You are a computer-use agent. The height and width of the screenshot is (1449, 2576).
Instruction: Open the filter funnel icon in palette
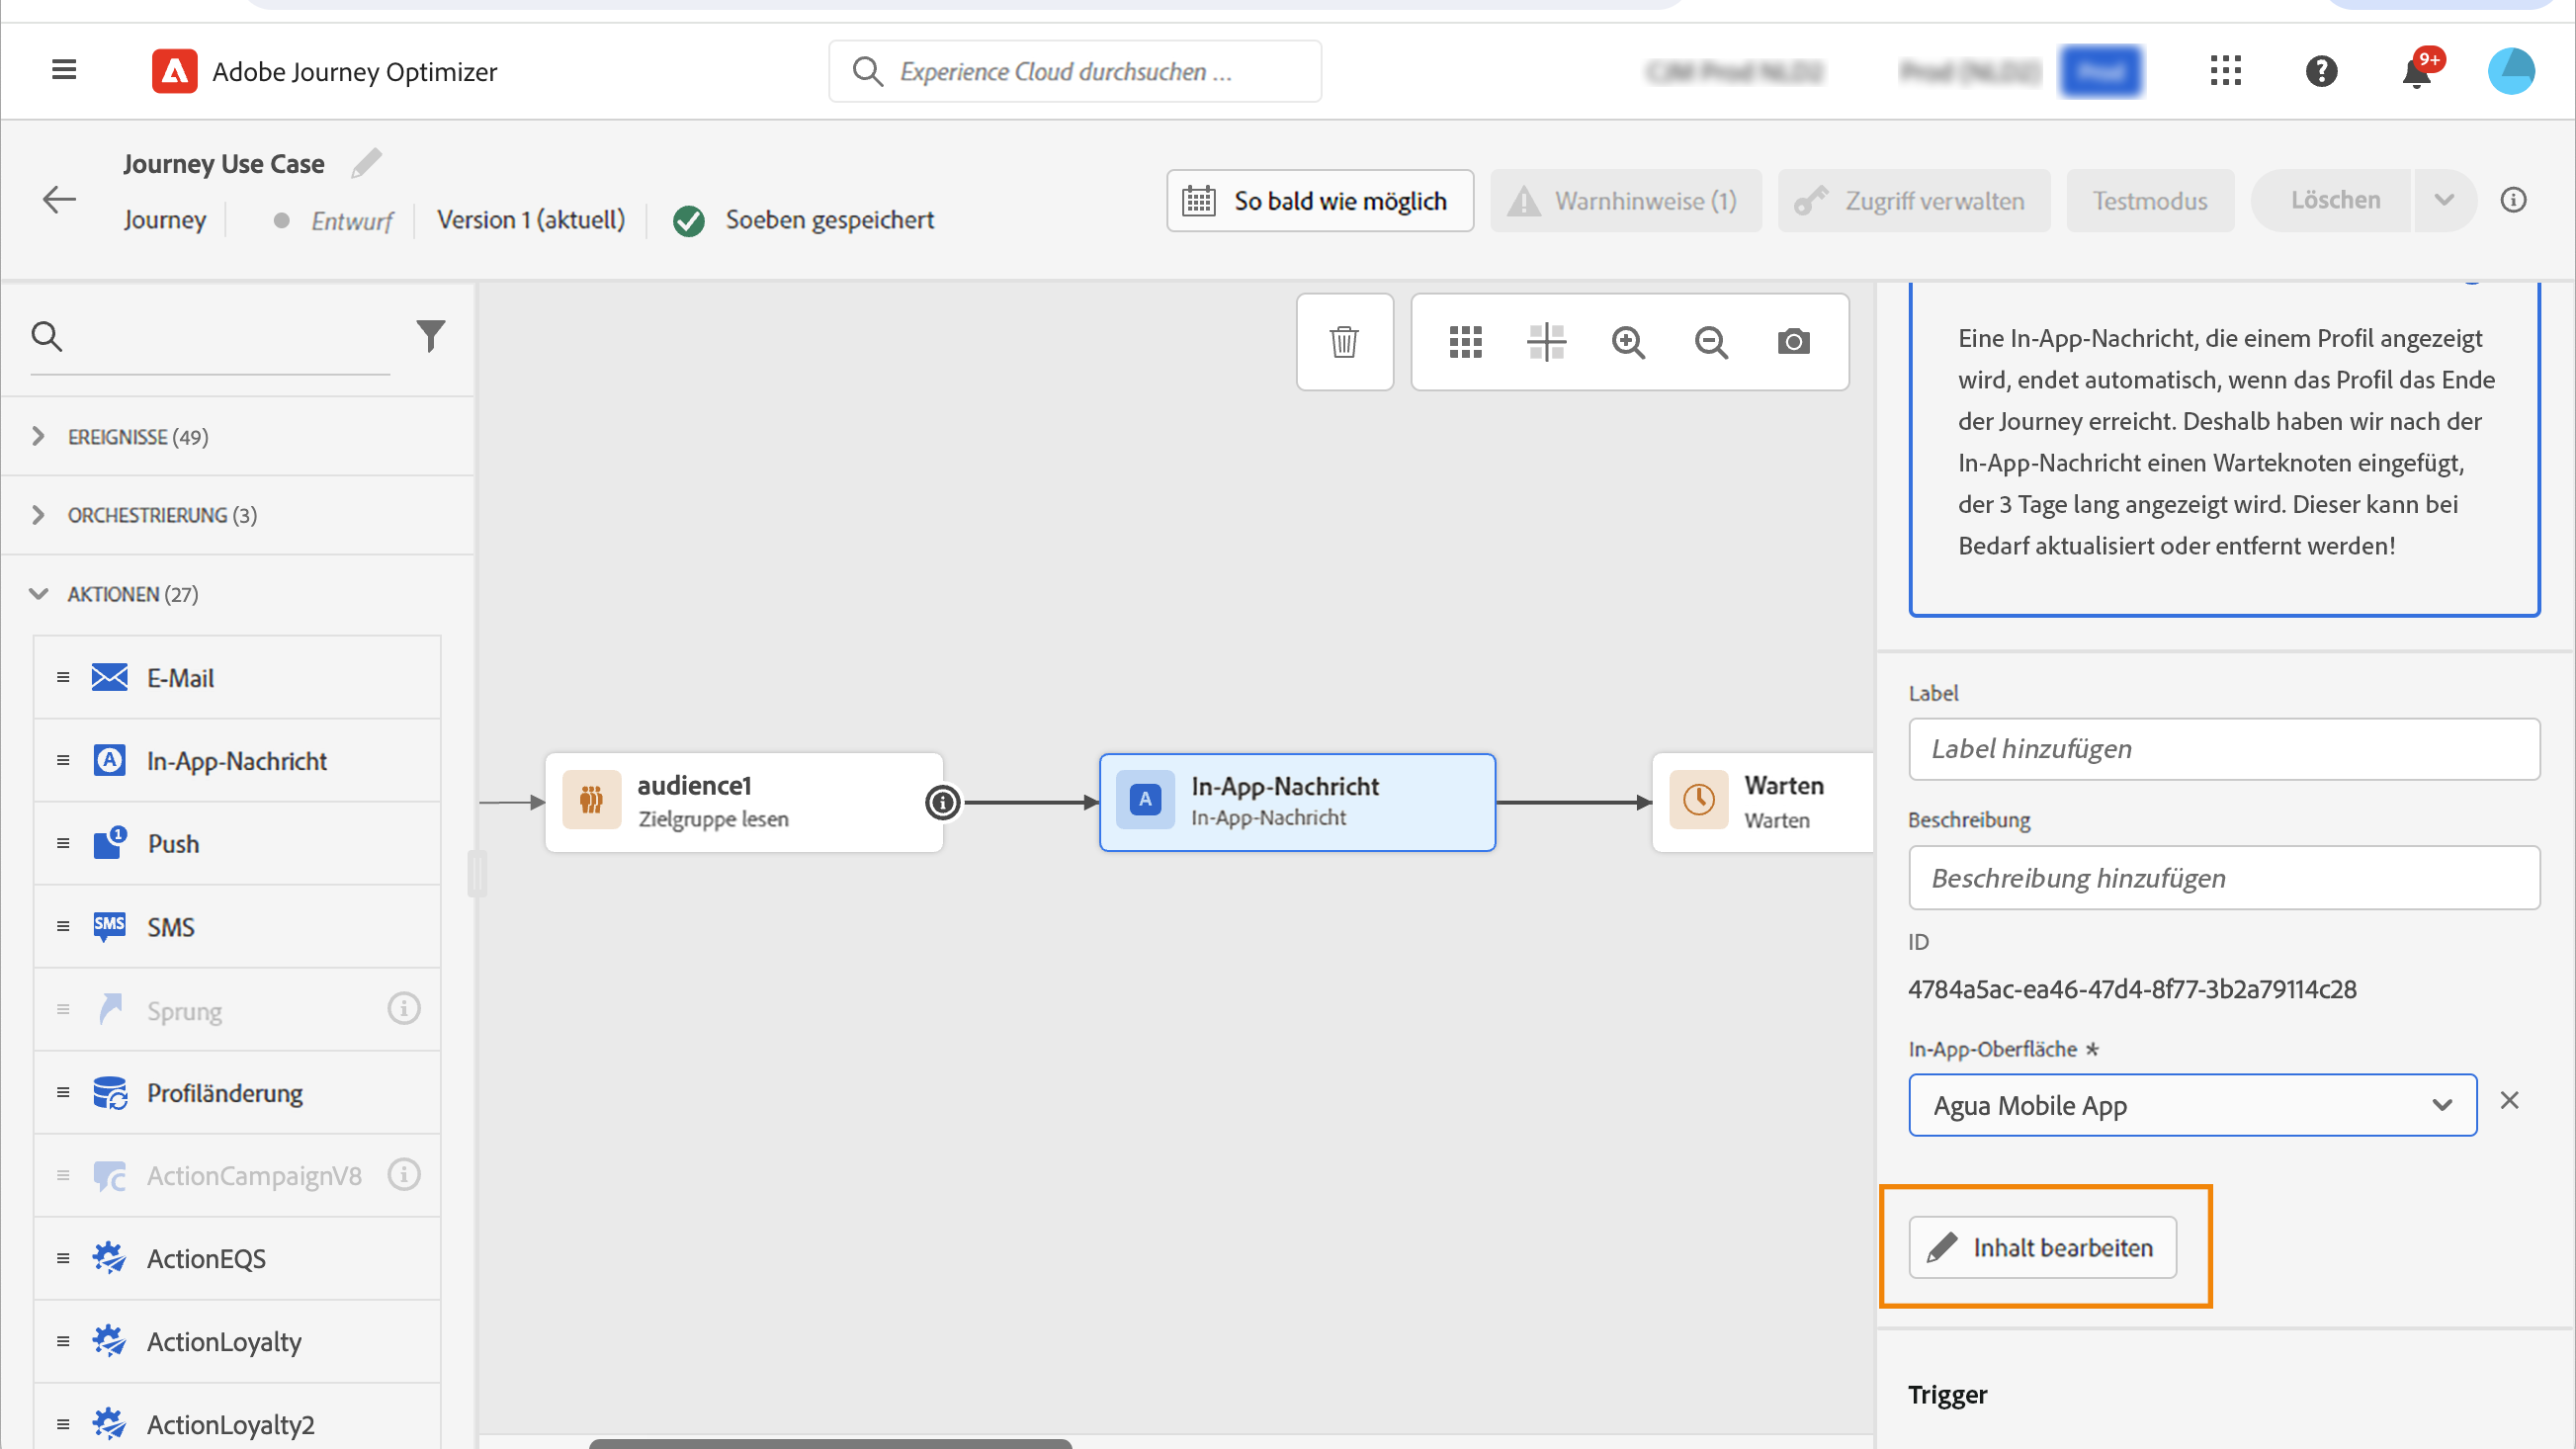[430, 336]
